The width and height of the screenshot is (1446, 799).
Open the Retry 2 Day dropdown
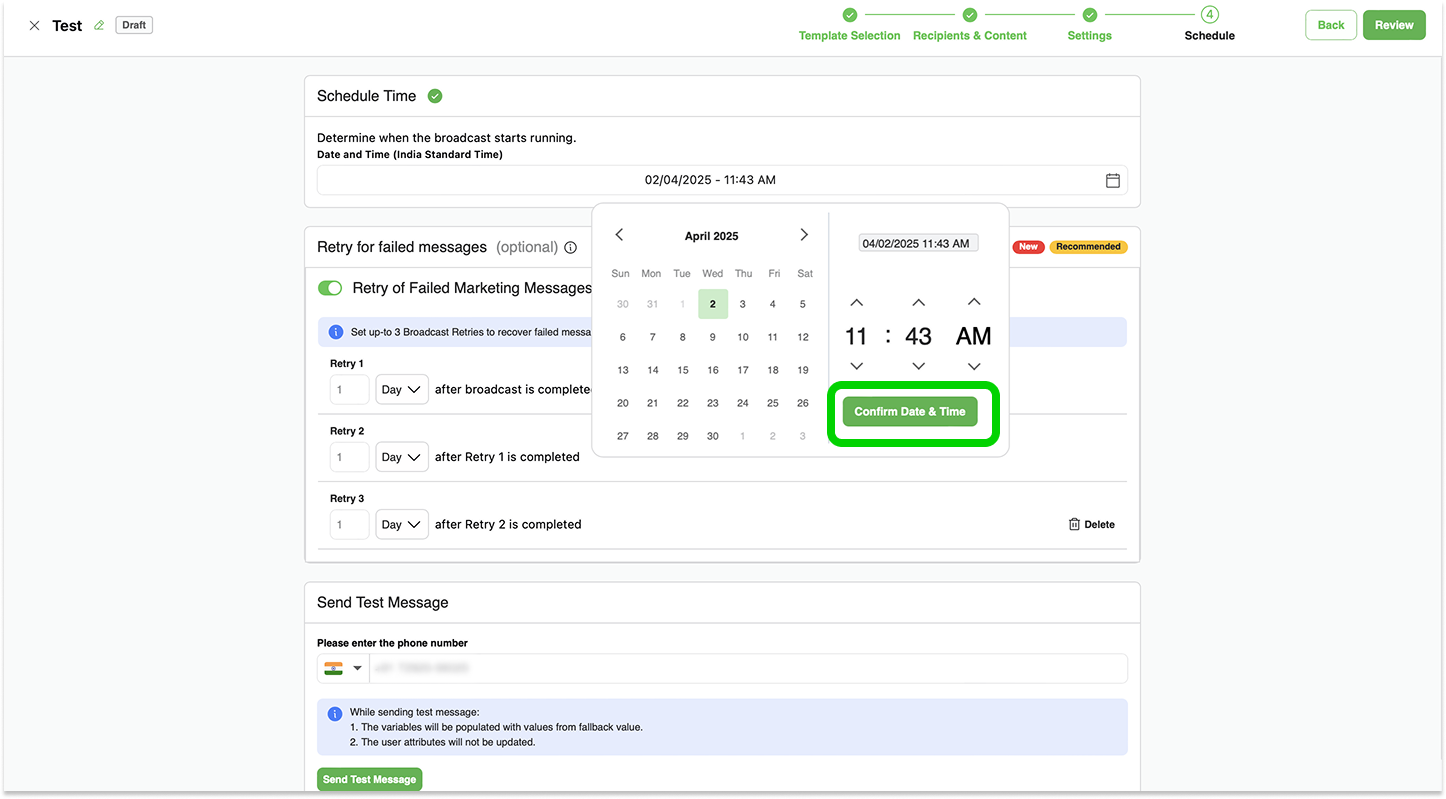pos(402,457)
